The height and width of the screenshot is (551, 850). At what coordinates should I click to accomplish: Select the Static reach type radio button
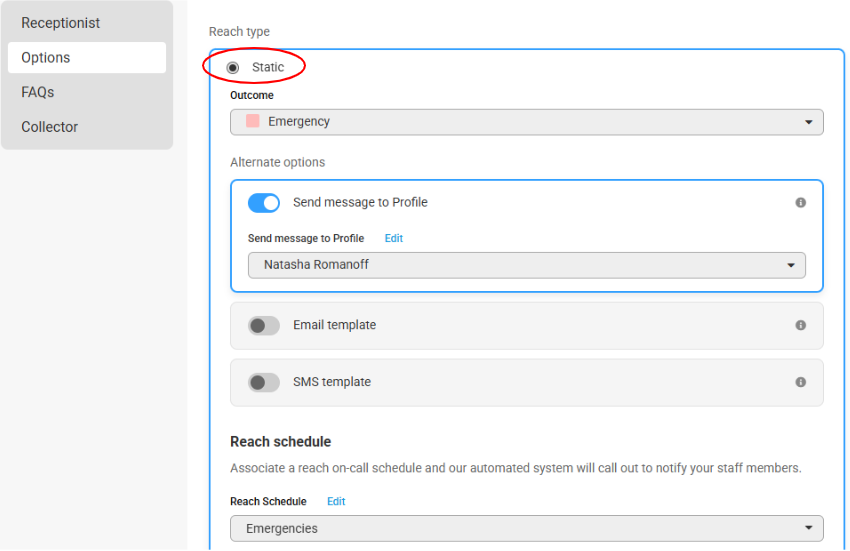[233, 68]
